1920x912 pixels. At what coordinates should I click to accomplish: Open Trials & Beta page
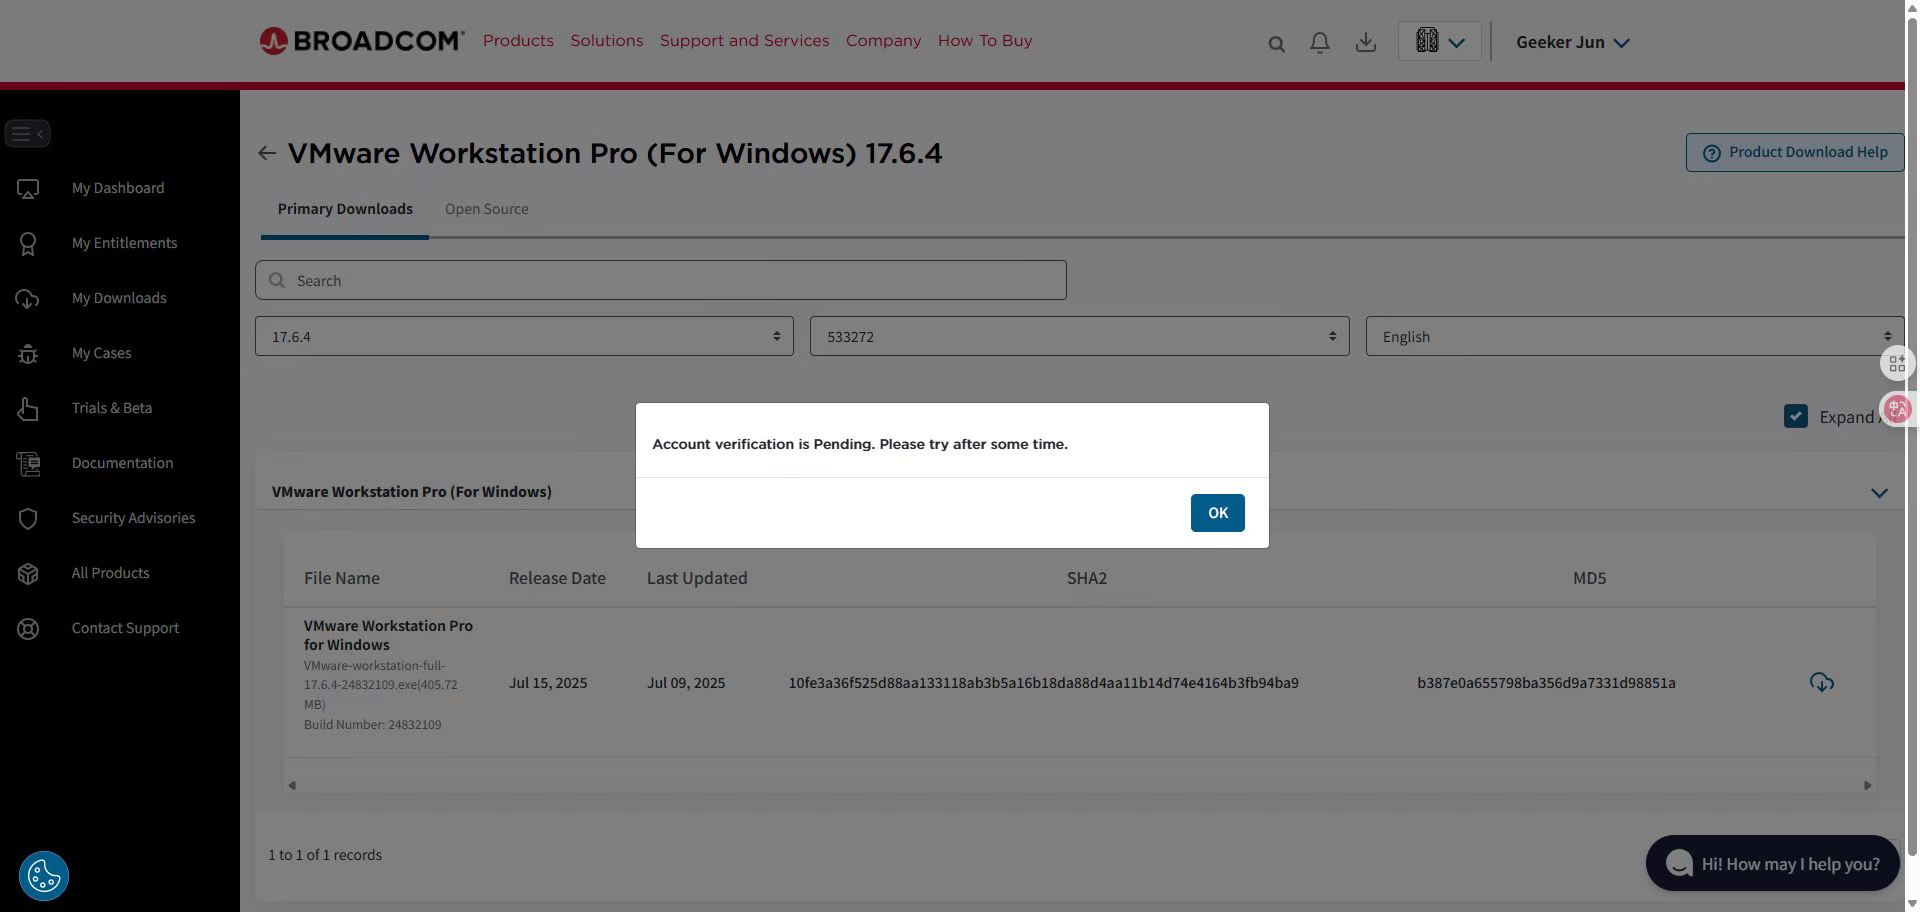point(112,408)
